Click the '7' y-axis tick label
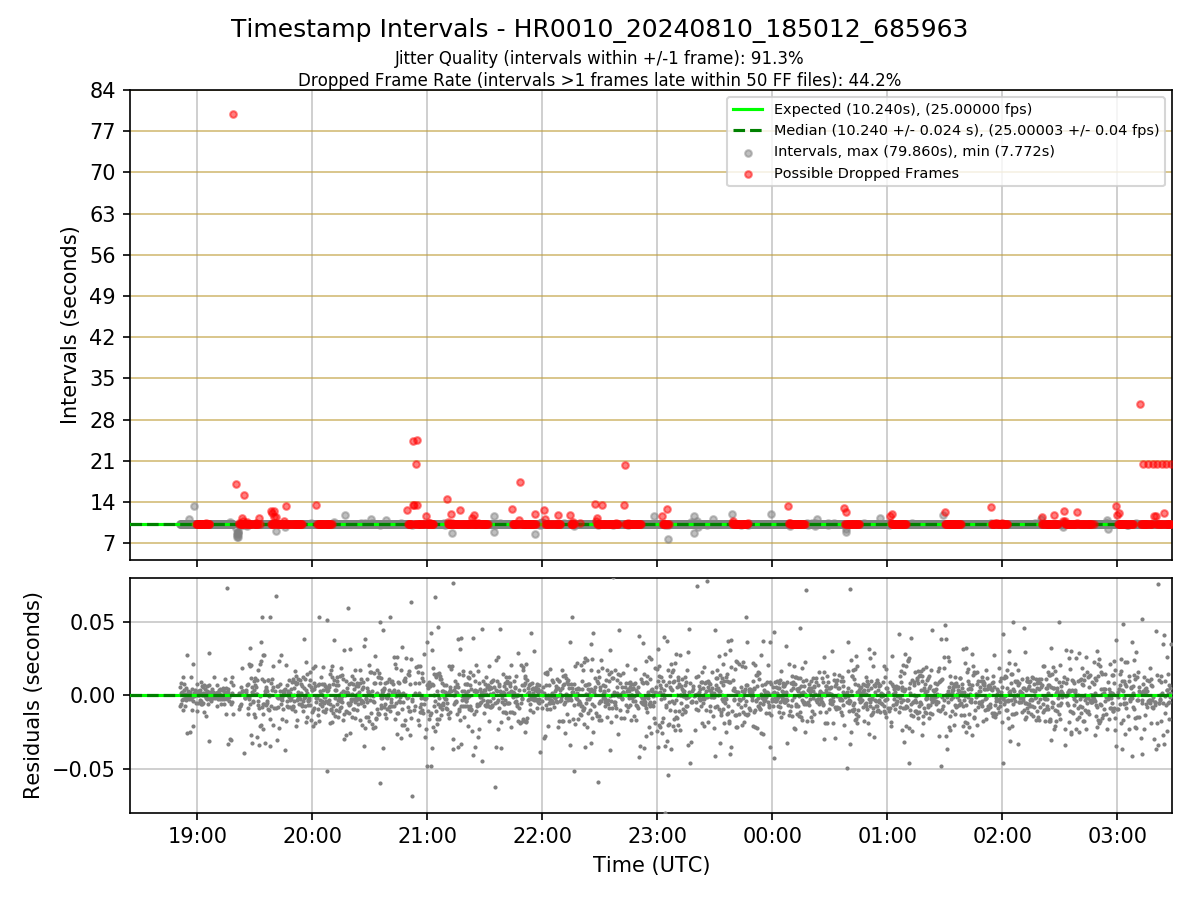Screen dimensions: 1200x900 point(111,544)
